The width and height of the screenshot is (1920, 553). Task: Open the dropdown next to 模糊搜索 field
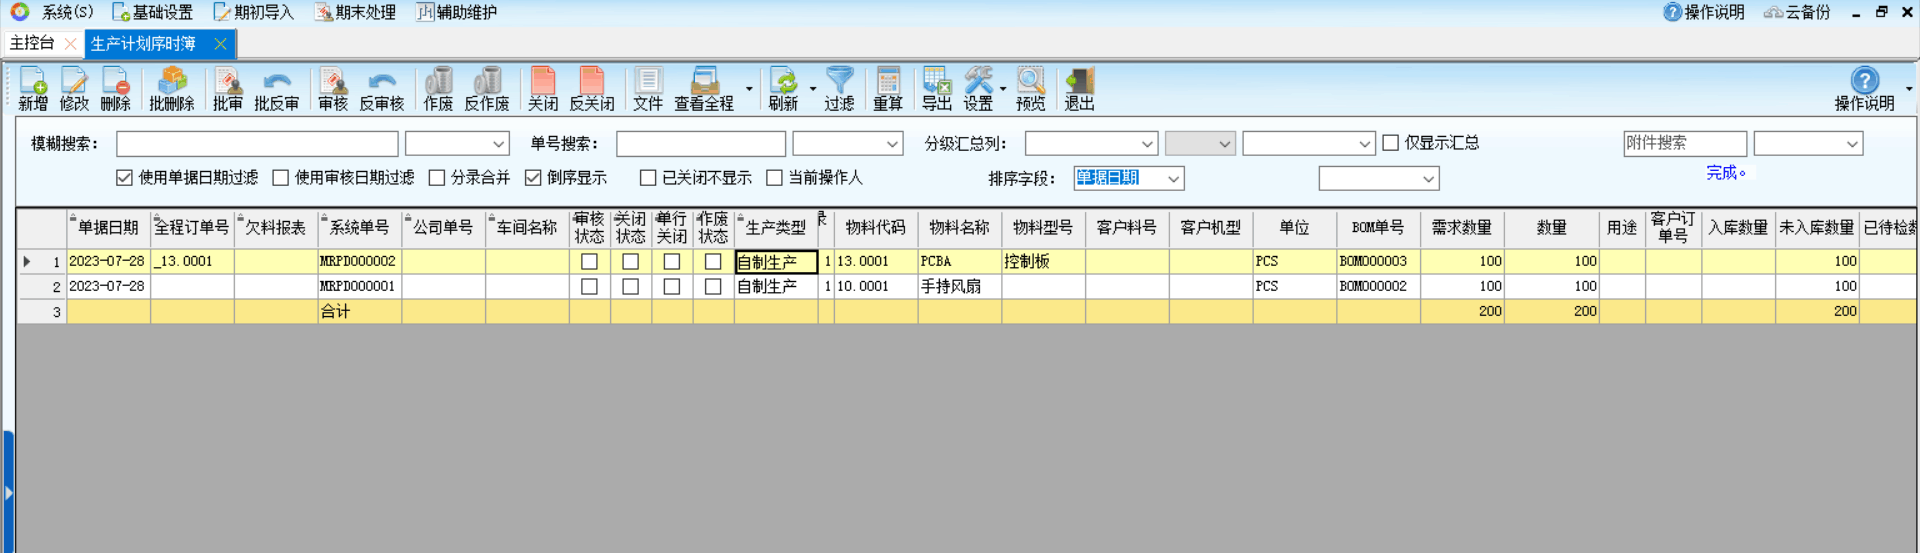(498, 144)
